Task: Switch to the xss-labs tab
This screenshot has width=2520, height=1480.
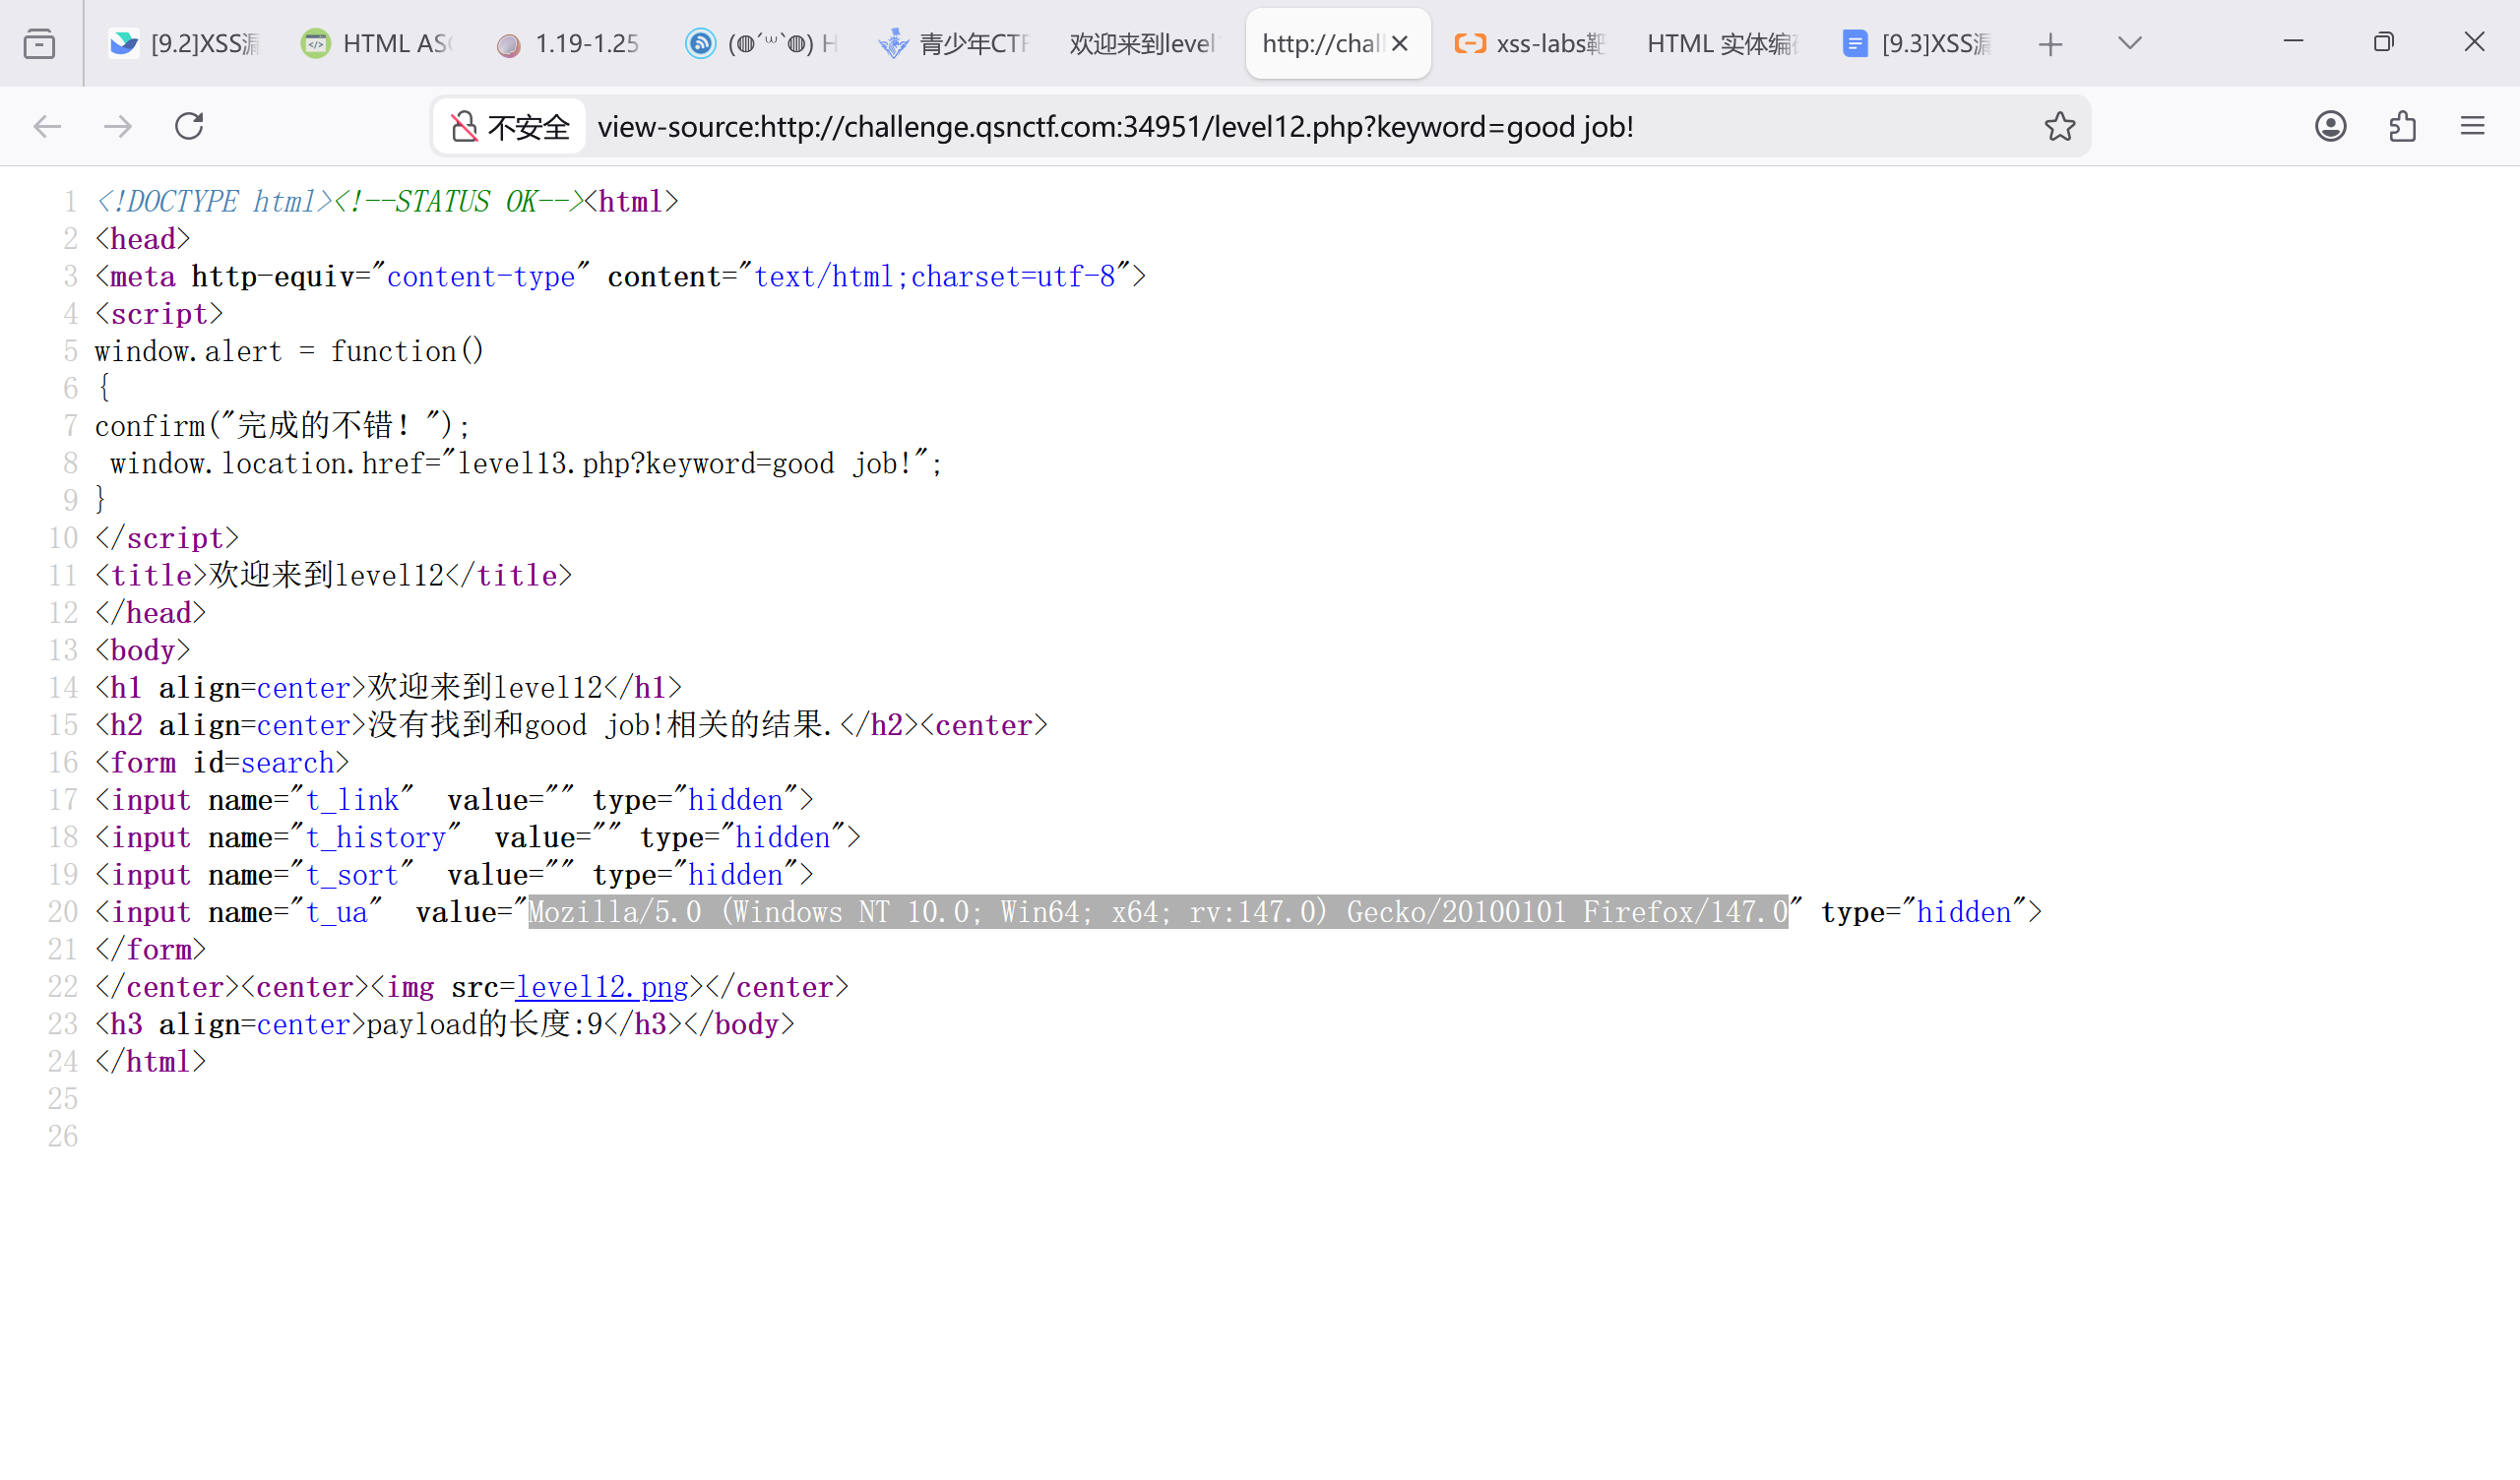Action: coord(1530,44)
